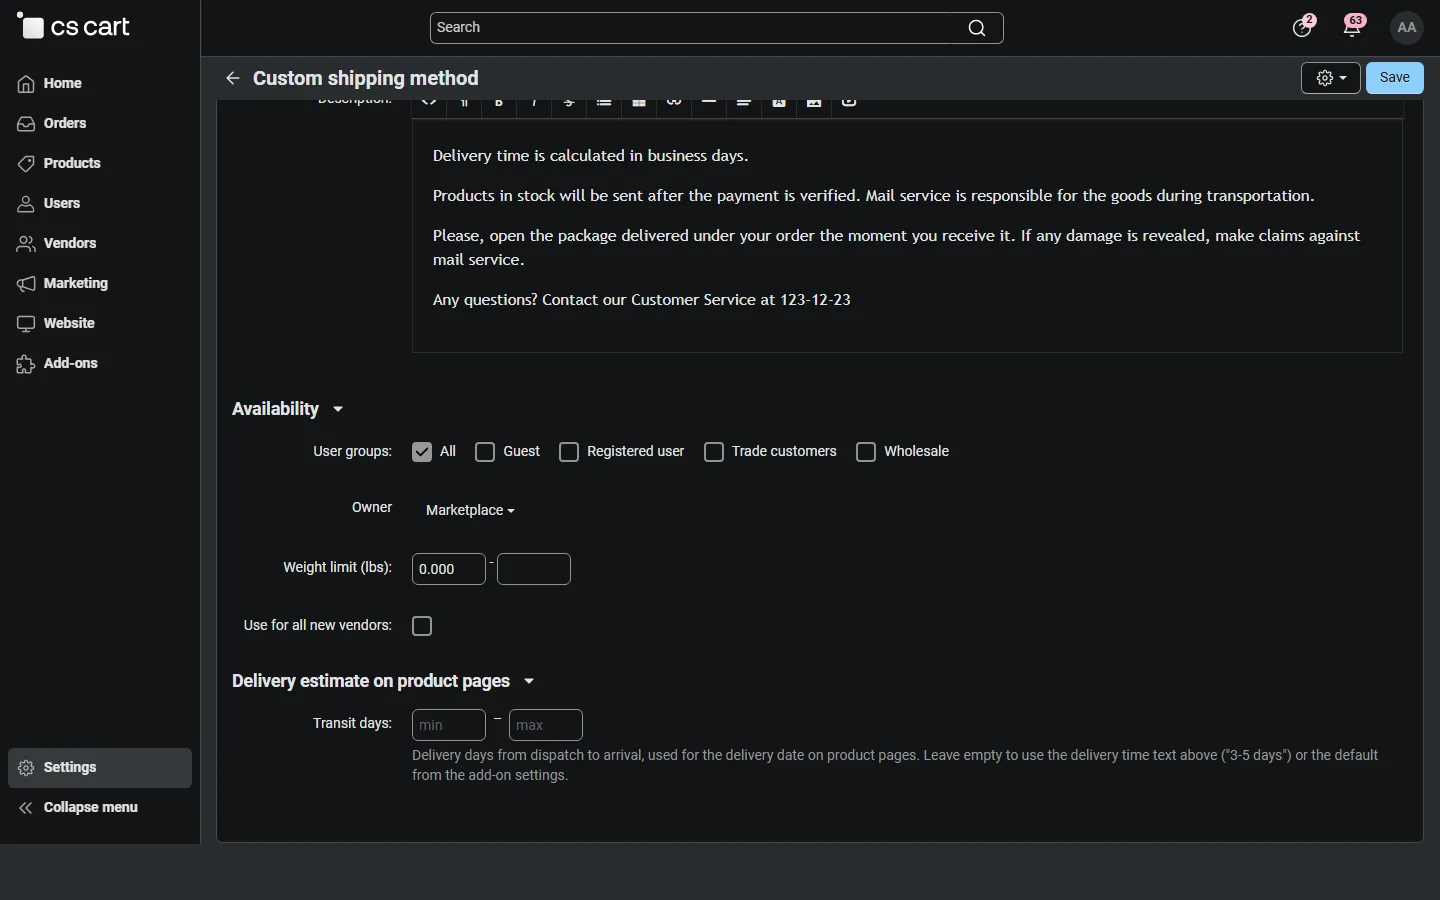1440x900 pixels.
Task: Save the shipping method
Action: tap(1395, 78)
